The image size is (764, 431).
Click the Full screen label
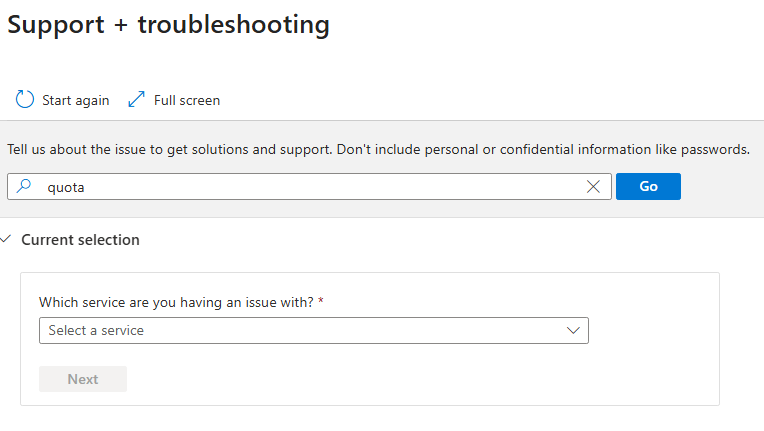[x=187, y=100]
